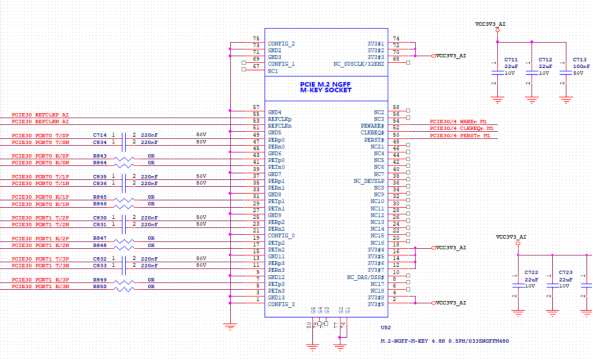593x361 pixels.
Task: Select the PCIE M.2 NGFF M-KEY SOCKET title
Action: [326, 87]
